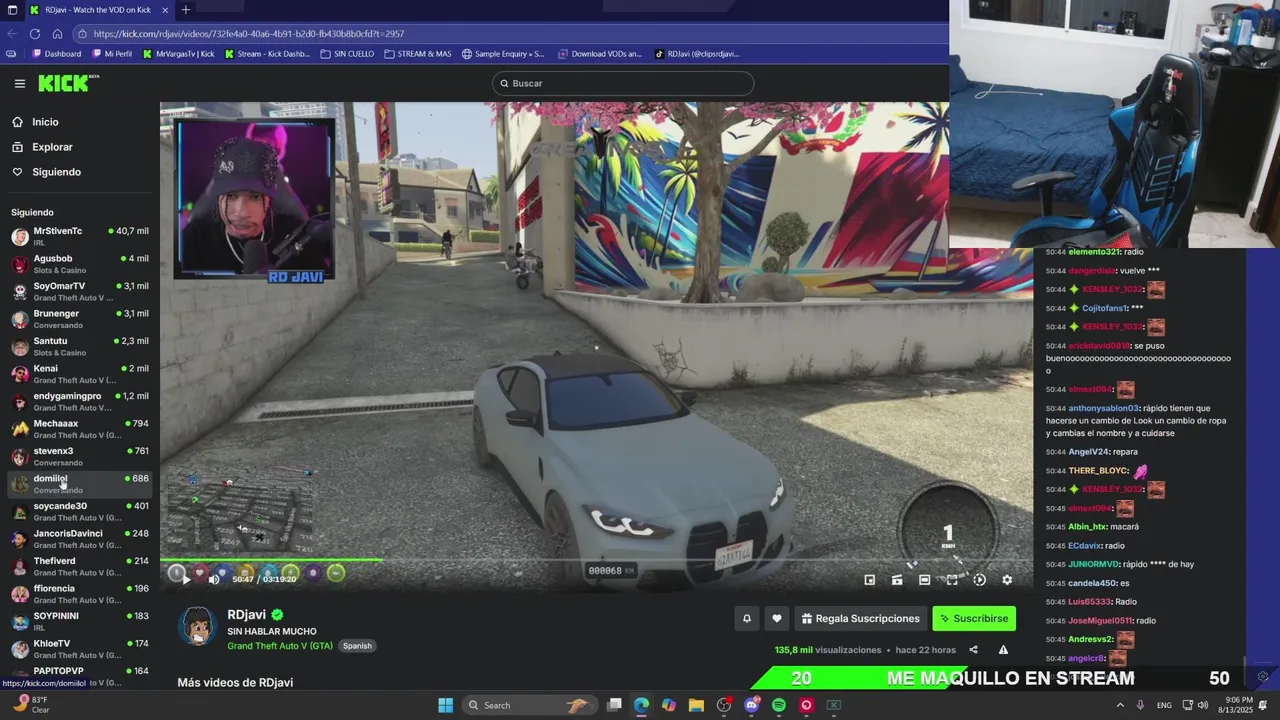Click the Kick logo
Viewport: 1280px width, 720px height.
(x=68, y=83)
